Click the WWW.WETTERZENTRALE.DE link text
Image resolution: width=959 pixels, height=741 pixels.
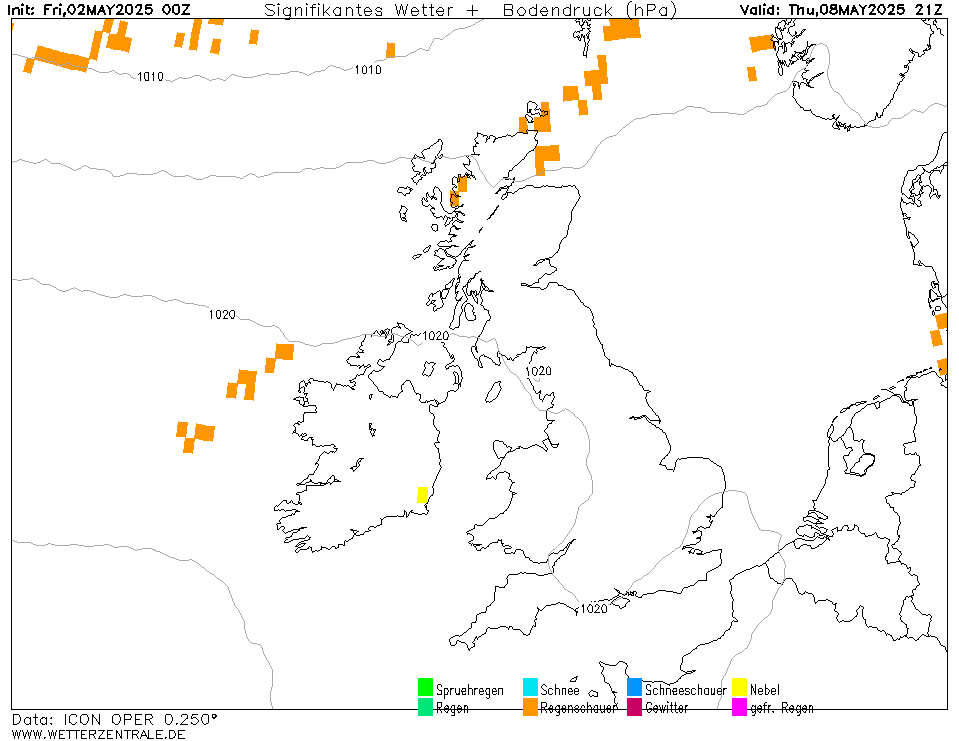98,734
